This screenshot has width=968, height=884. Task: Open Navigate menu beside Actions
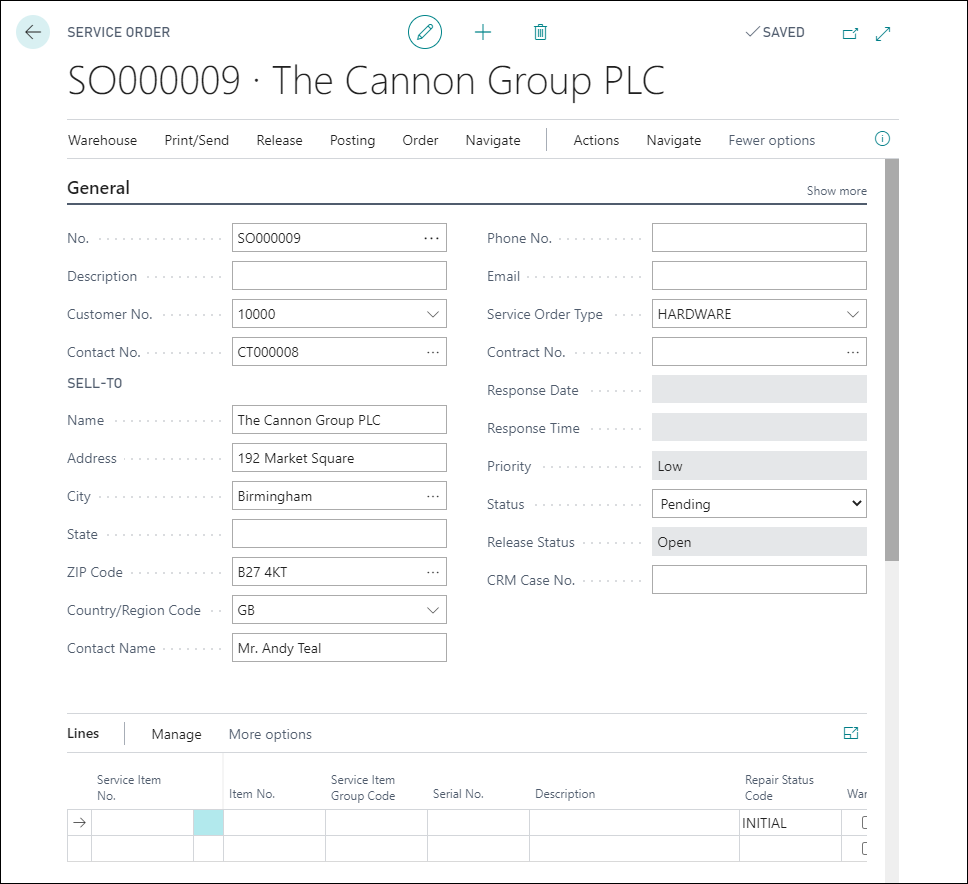(674, 140)
